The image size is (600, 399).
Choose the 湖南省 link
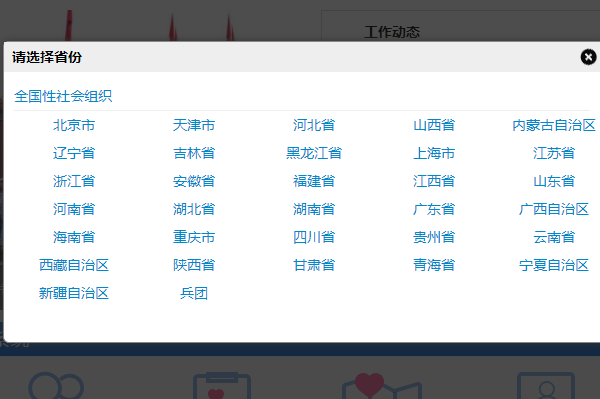[314, 209]
